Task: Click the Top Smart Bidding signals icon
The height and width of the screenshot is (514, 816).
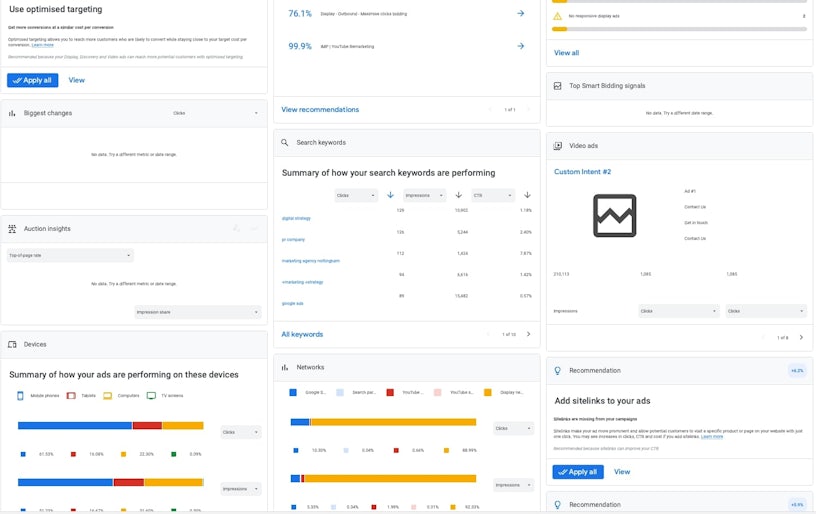Action: pyautogui.click(x=557, y=86)
